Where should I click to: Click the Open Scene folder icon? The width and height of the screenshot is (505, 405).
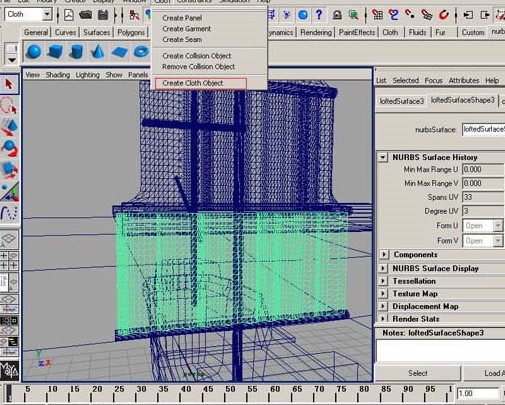pos(86,15)
